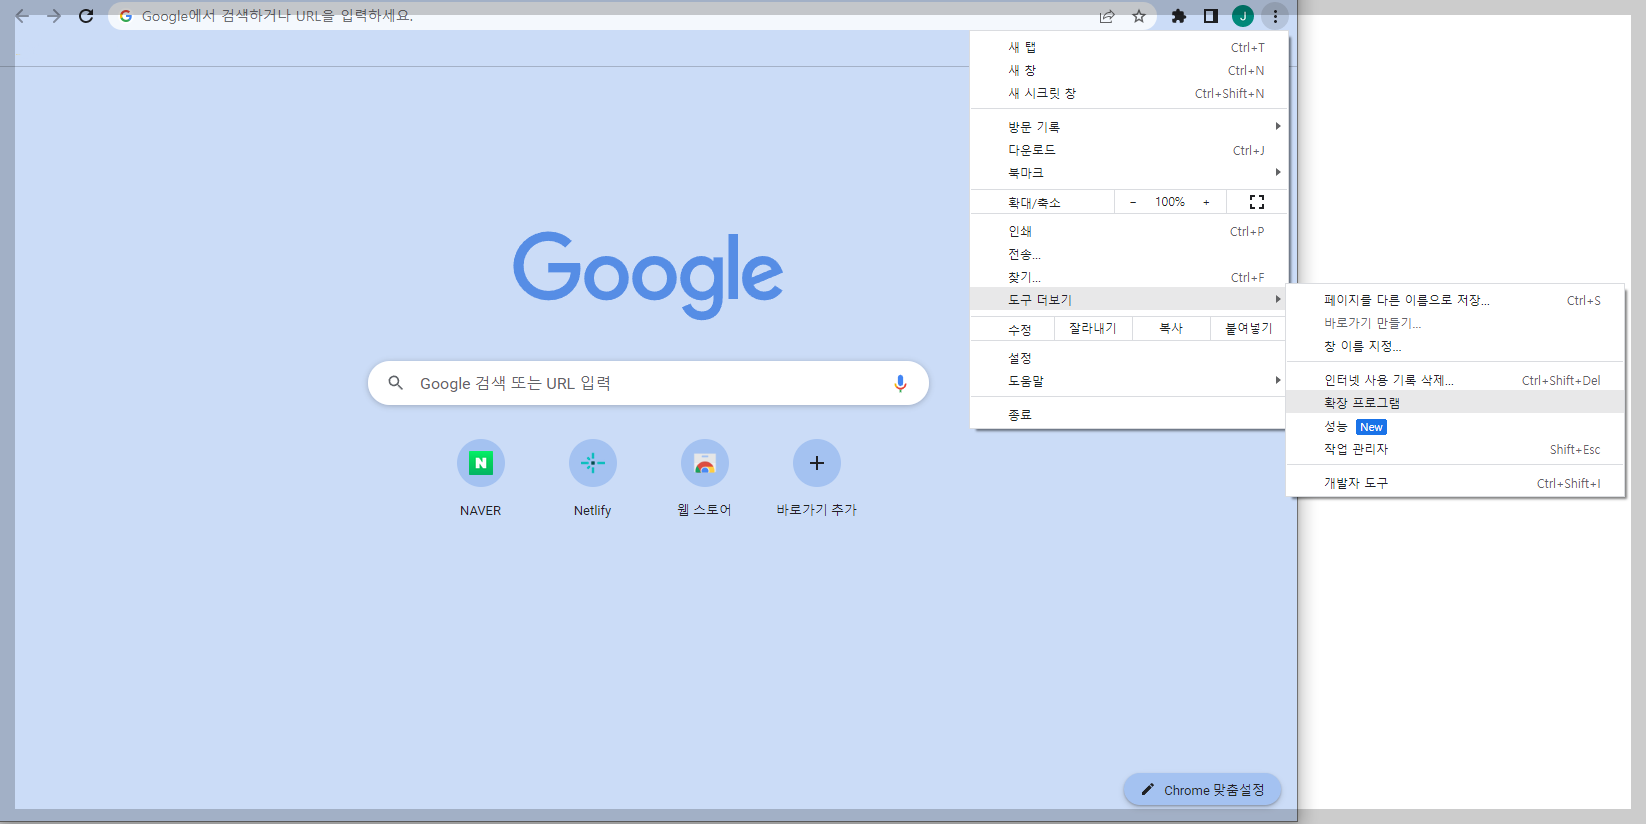Click the Google search input box
1646x824 pixels.
pyautogui.click(x=648, y=383)
